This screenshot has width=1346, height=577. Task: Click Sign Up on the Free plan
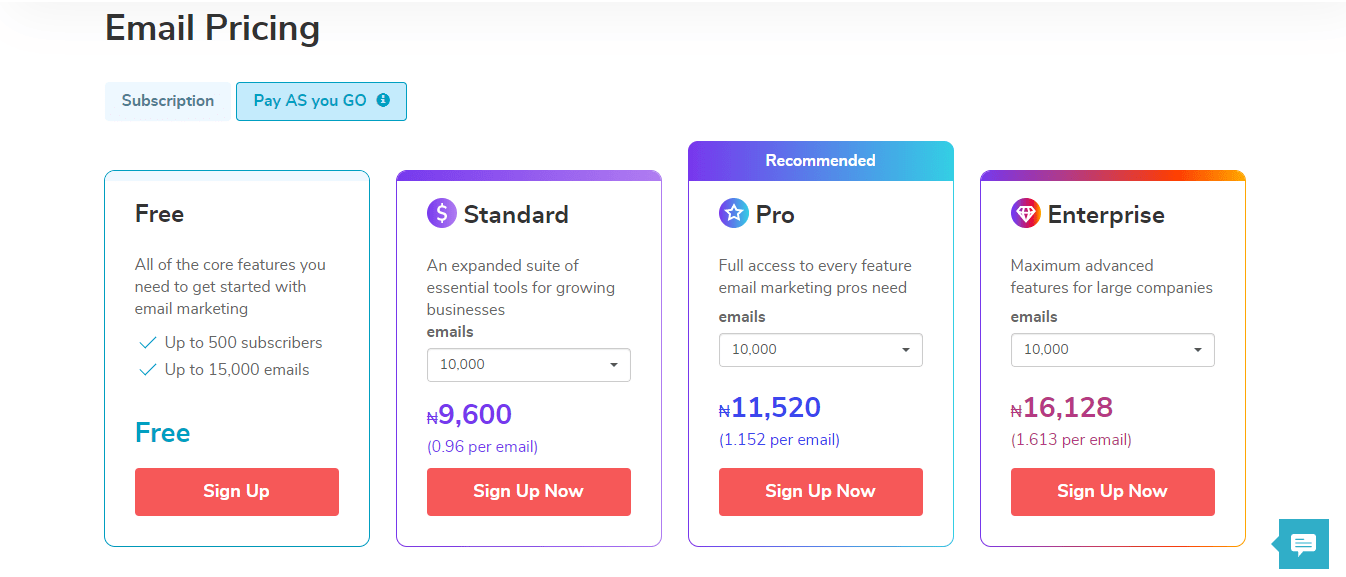(237, 491)
